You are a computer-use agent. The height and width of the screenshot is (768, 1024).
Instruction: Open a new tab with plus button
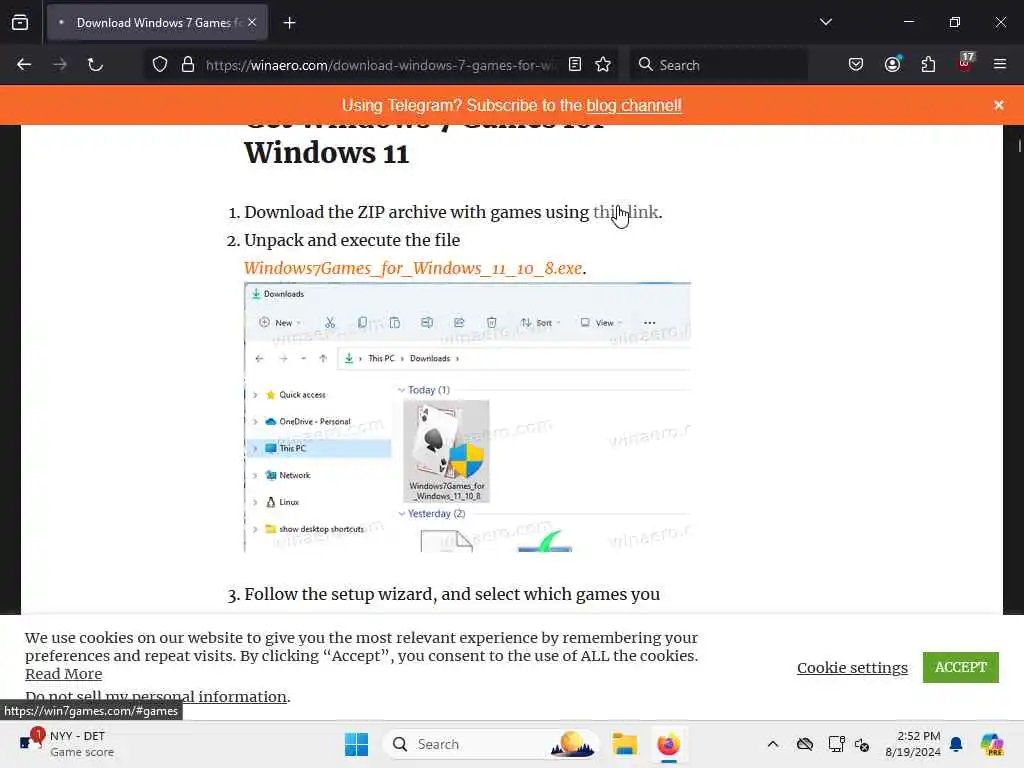[289, 23]
